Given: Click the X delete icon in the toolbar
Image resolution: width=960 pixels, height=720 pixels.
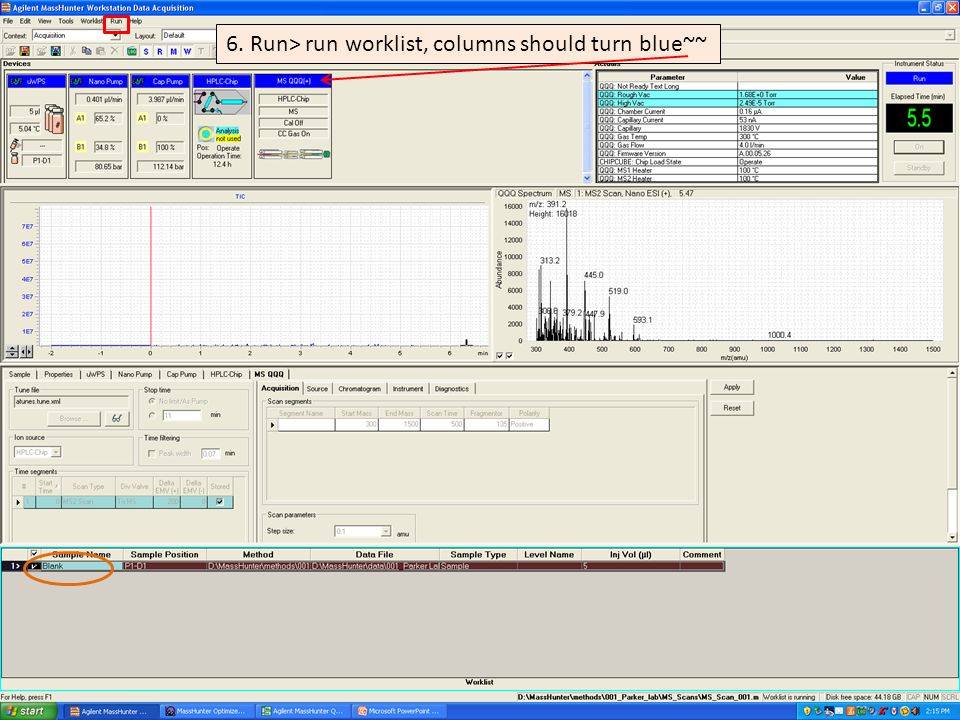Looking at the screenshot, I should tap(114, 51).
